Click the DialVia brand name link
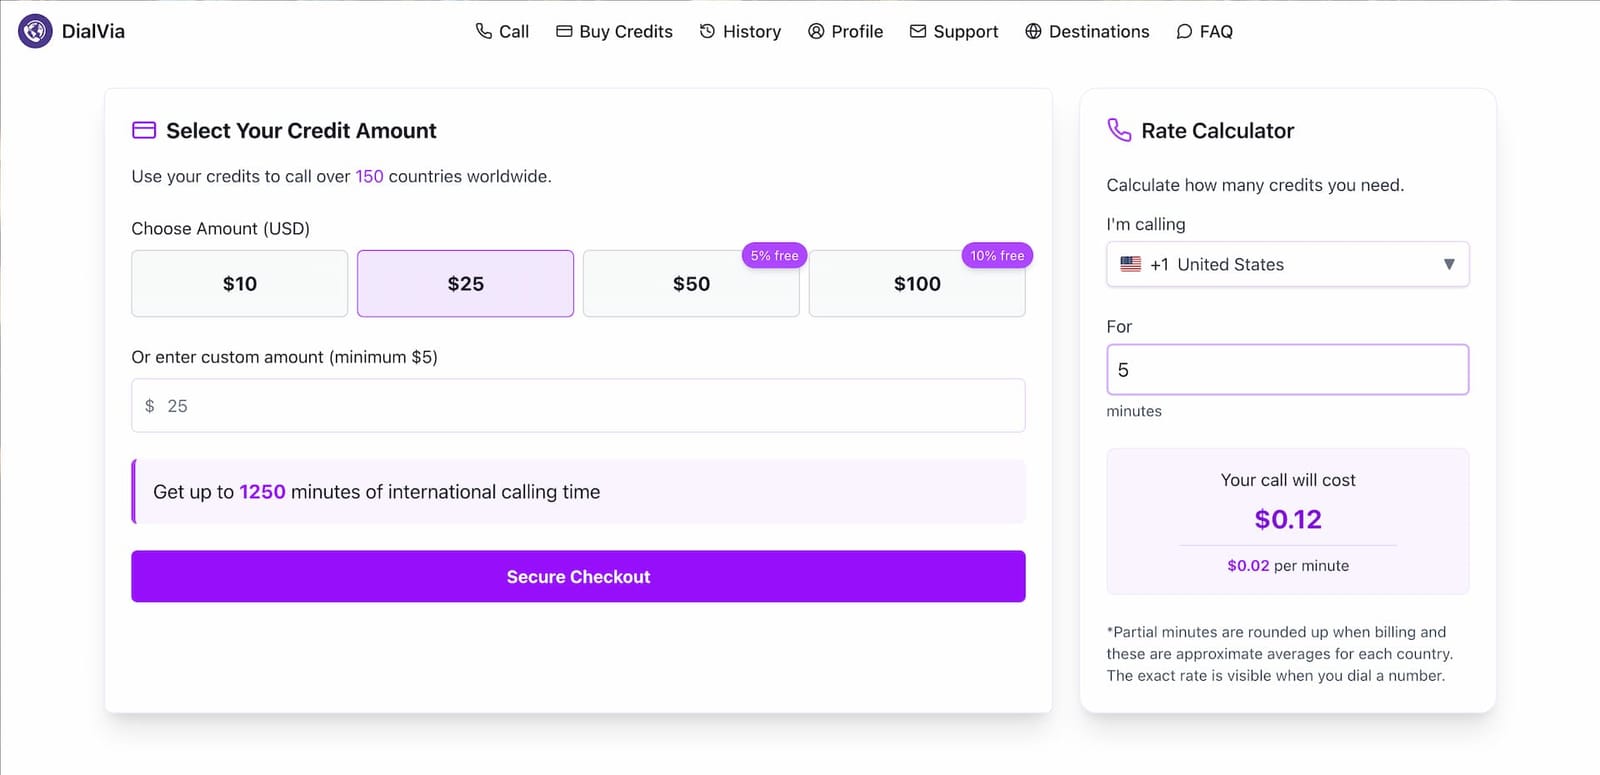 93,31
